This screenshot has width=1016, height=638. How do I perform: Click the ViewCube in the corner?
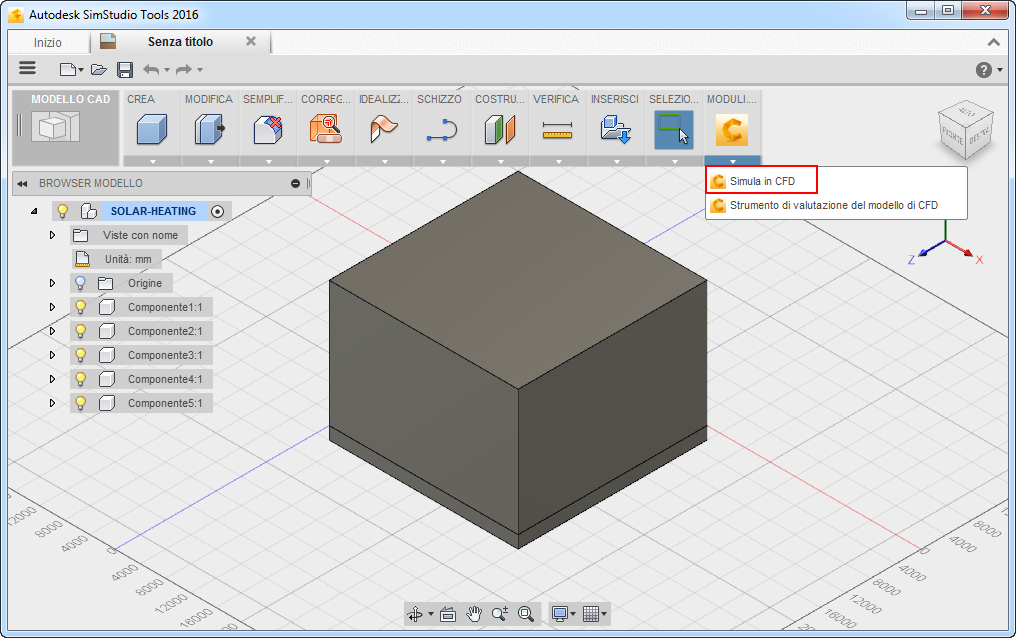coord(965,130)
